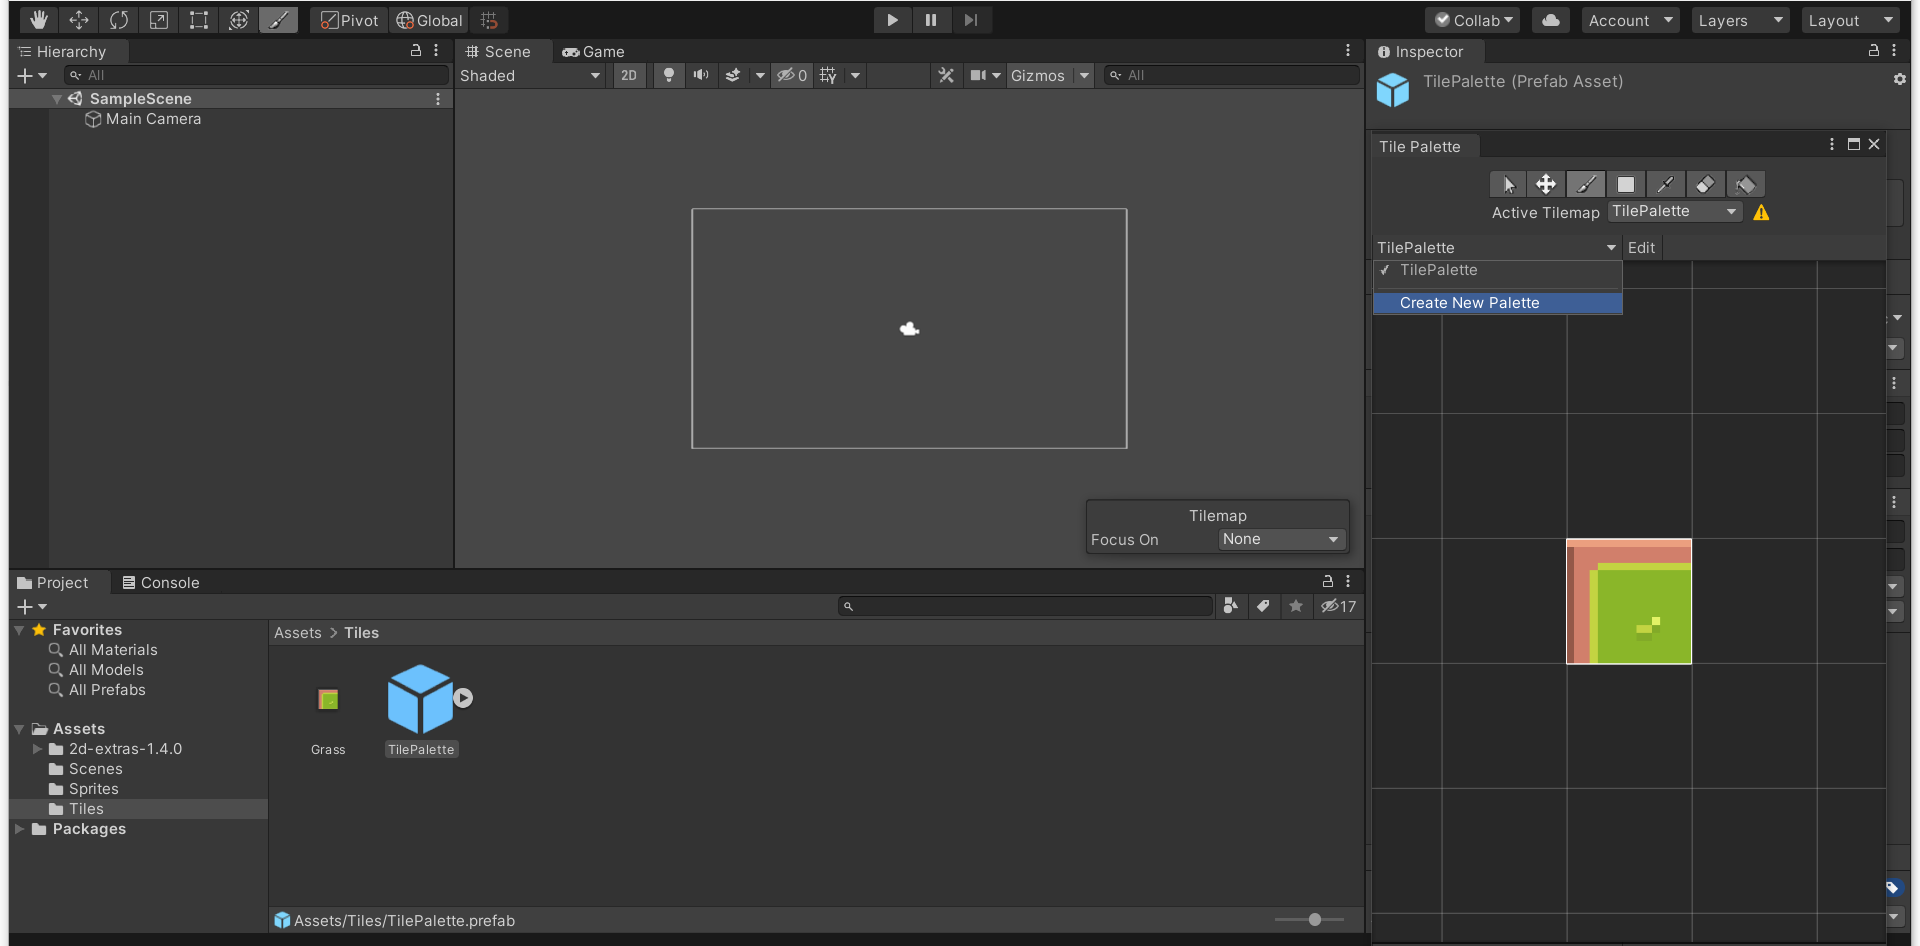The width and height of the screenshot is (1920, 946).
Task: Choose the Eraser tool in Tile Palette
Action: (x=1706, y=184)
